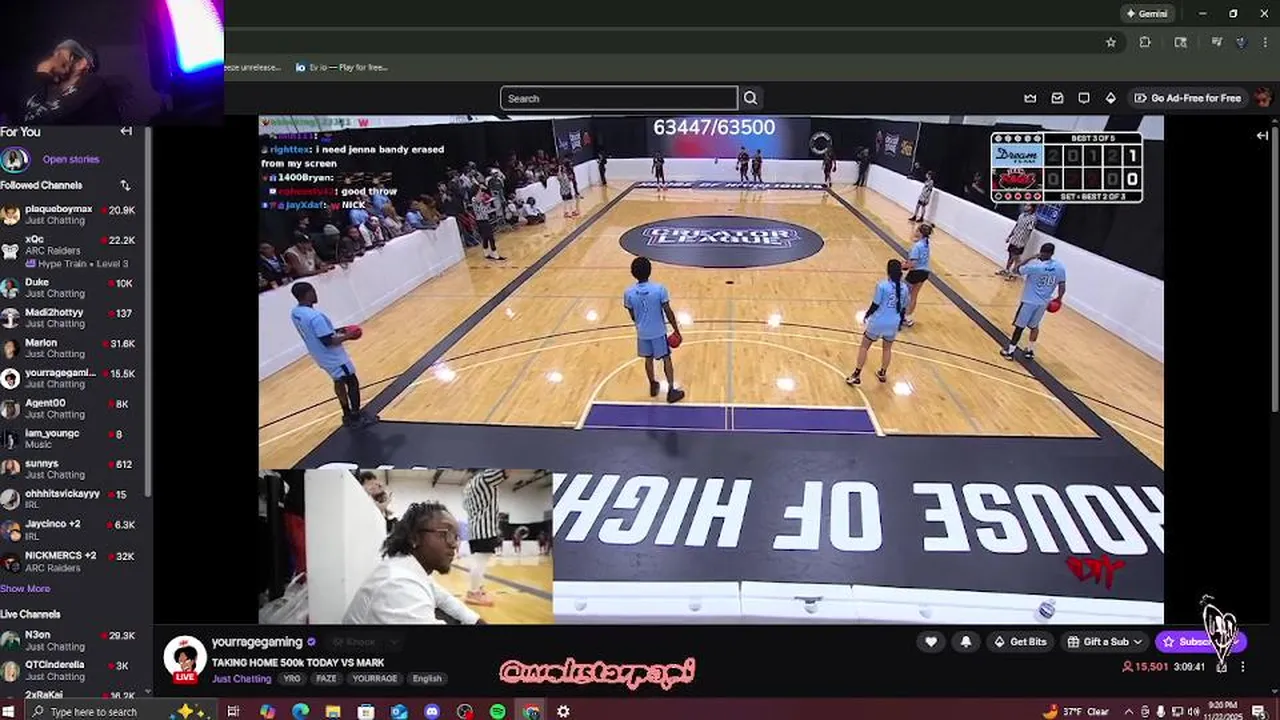This screenshot has width=1280, height=720.
Task: Click the English language tag
Action: (x=427, y=678)
